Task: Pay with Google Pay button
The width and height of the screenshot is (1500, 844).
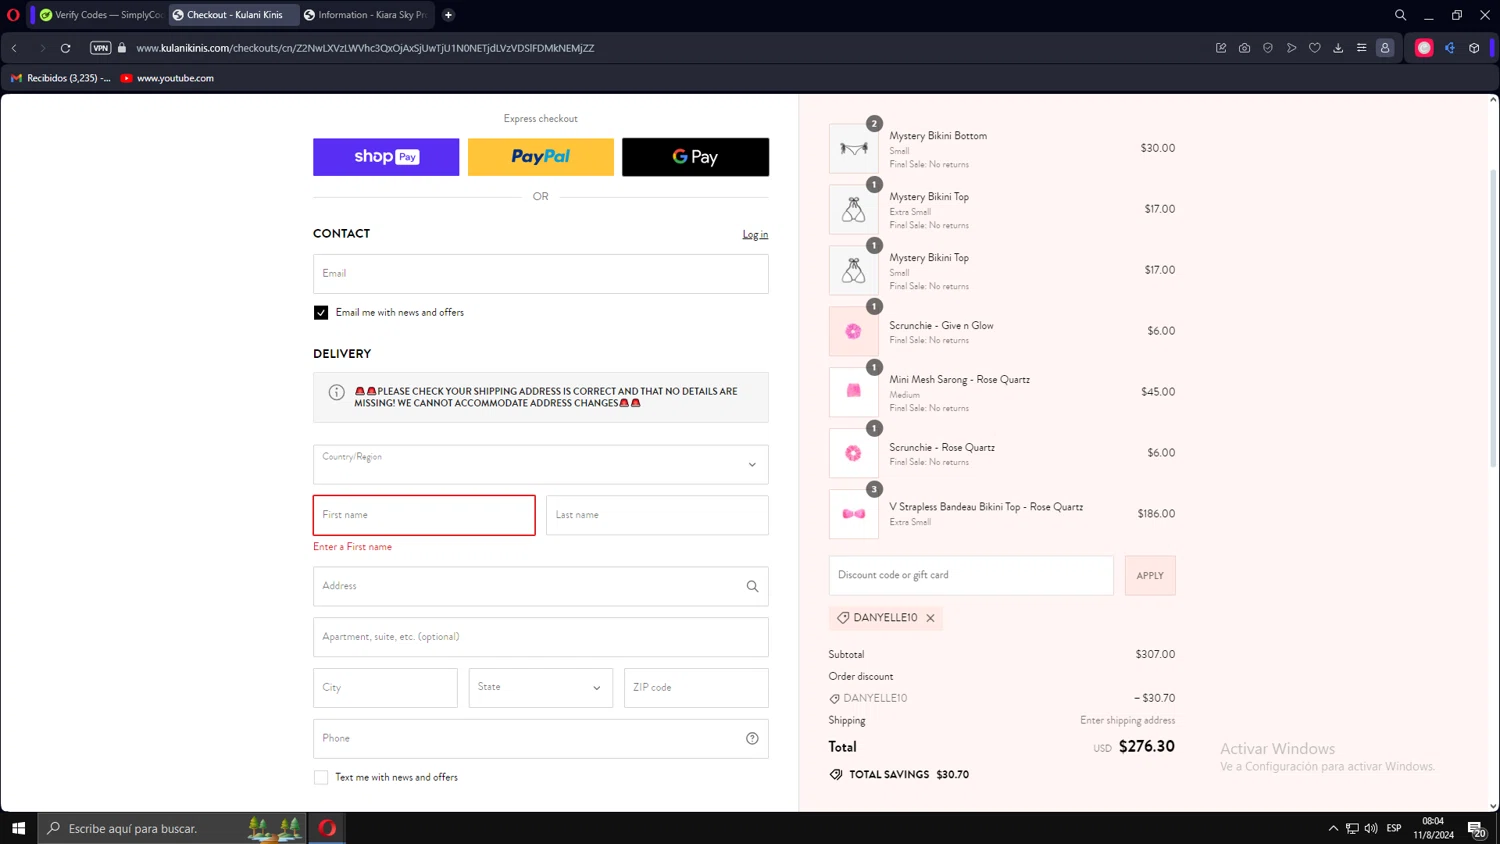Action: 695,157
